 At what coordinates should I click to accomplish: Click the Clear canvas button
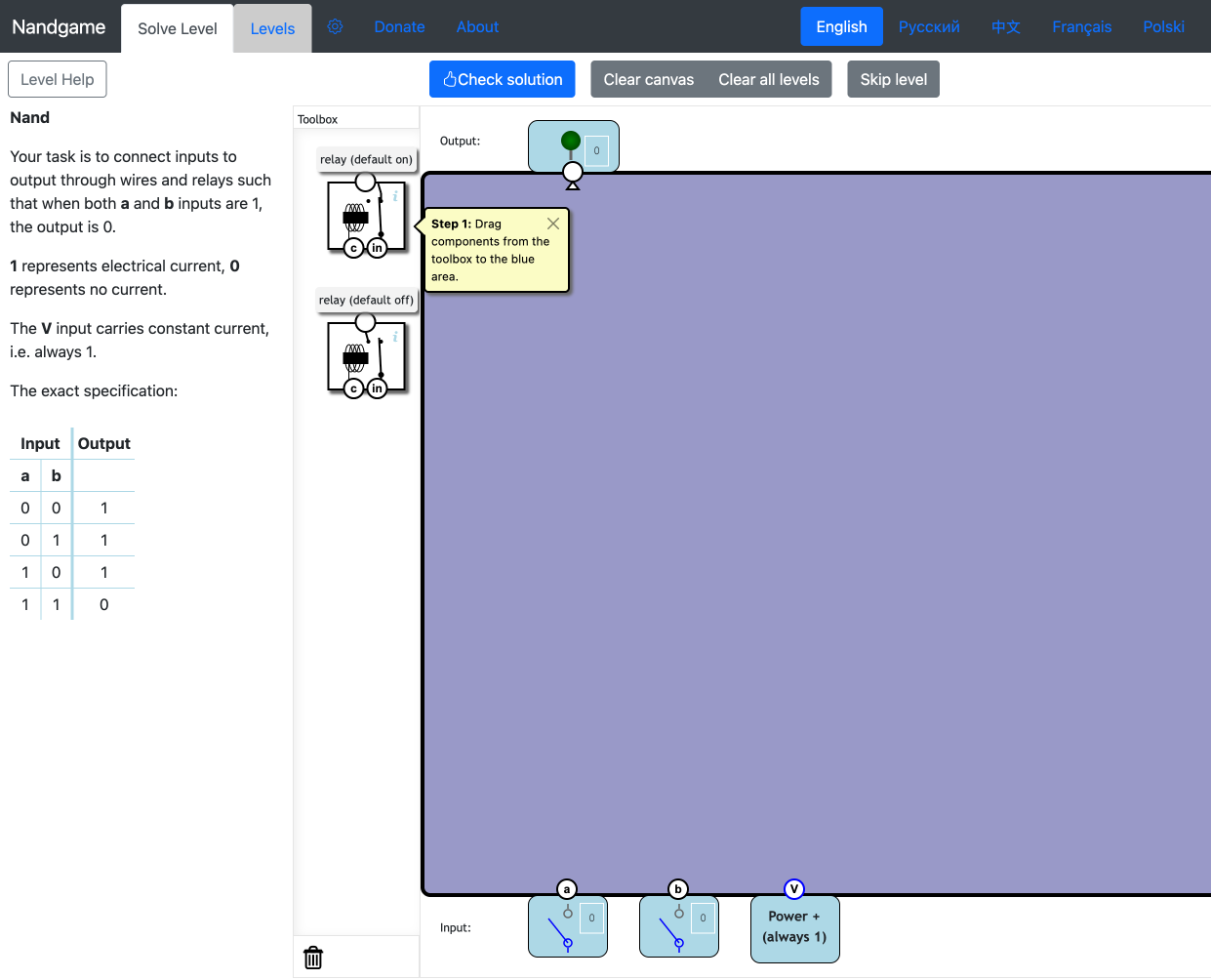coord(648,80)
